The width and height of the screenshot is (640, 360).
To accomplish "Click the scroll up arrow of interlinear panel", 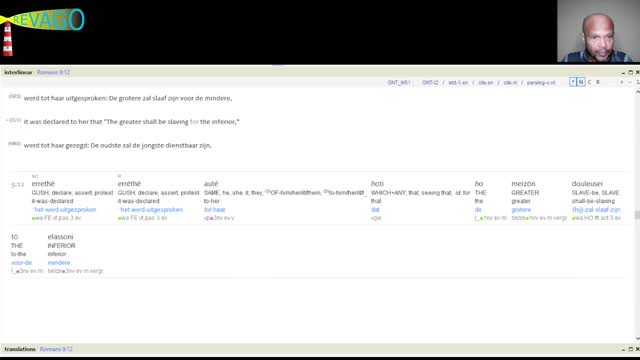I will pyautogui.click(x=638, y=92).
